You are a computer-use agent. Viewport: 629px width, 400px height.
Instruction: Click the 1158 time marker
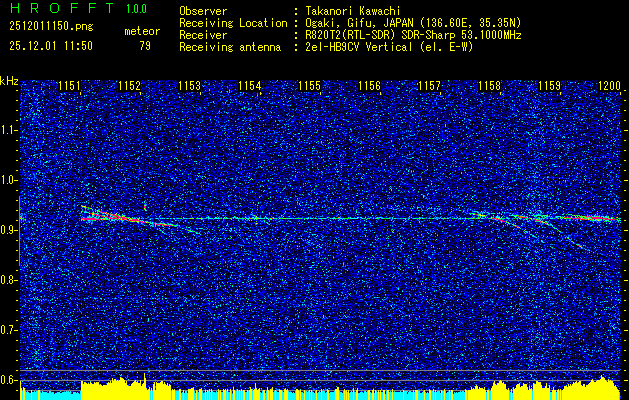click(x=489, y=86)
